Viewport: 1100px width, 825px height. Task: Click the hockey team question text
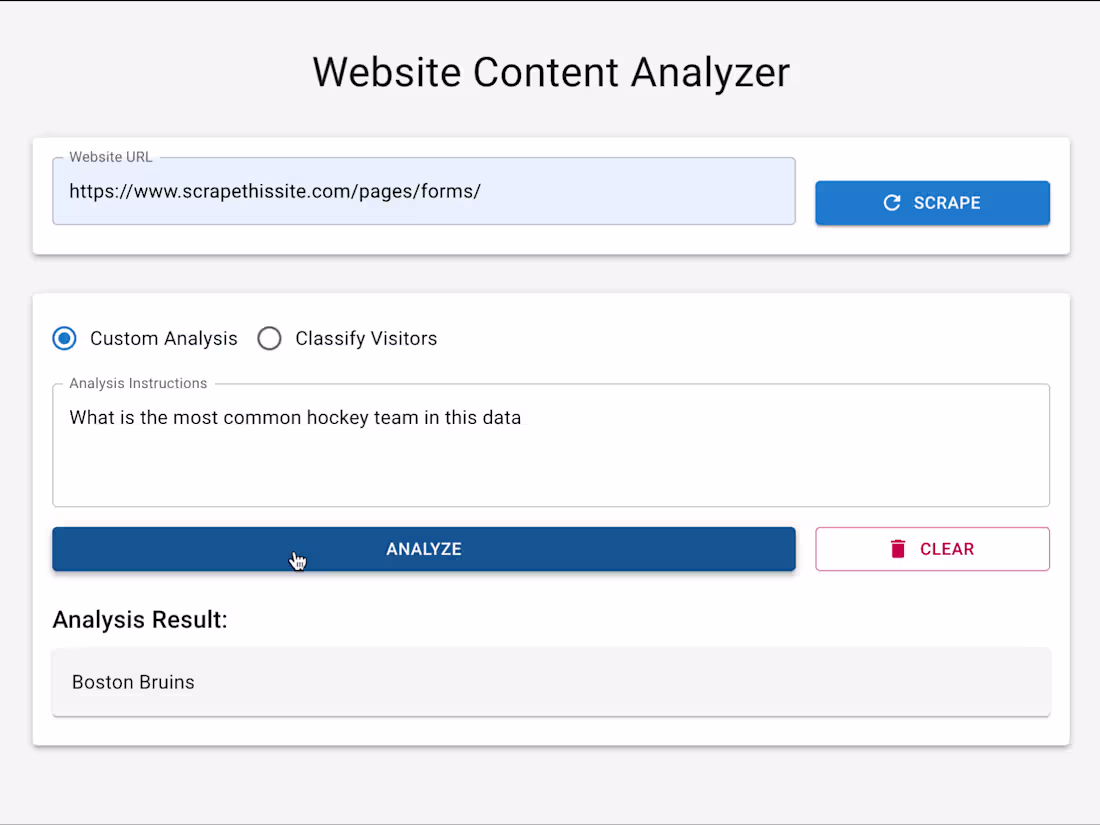pyautogui.click(x=294, y=417)
